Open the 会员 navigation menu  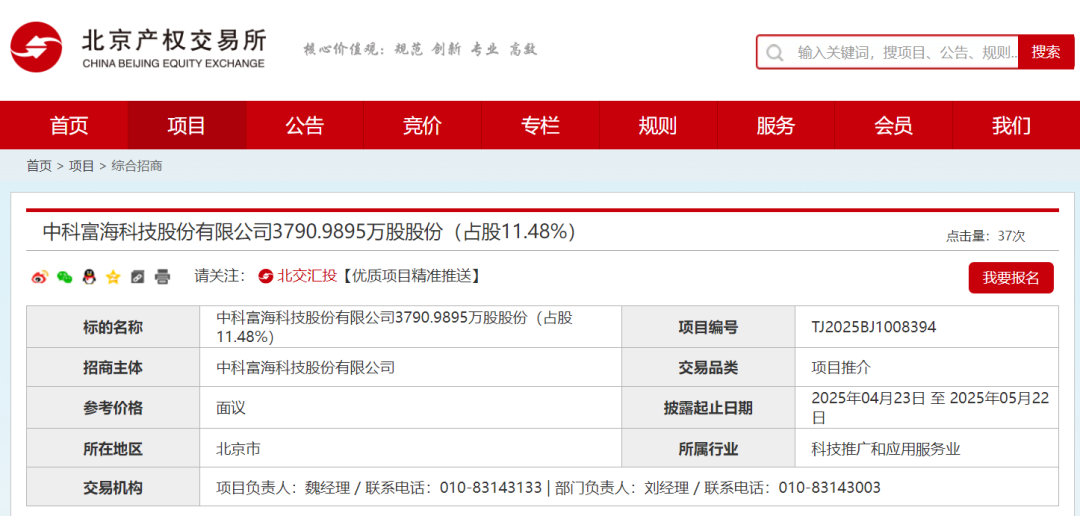click(893, 125)
